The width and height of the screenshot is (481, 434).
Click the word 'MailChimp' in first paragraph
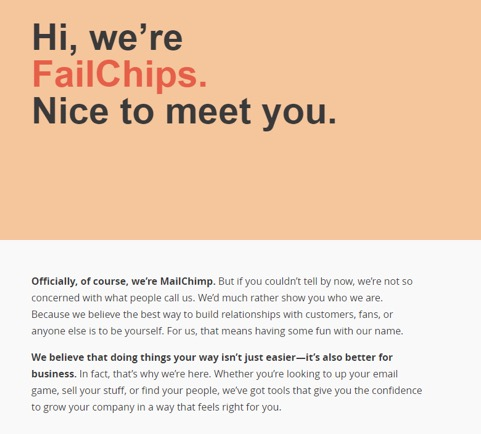[x=188, y=282]
